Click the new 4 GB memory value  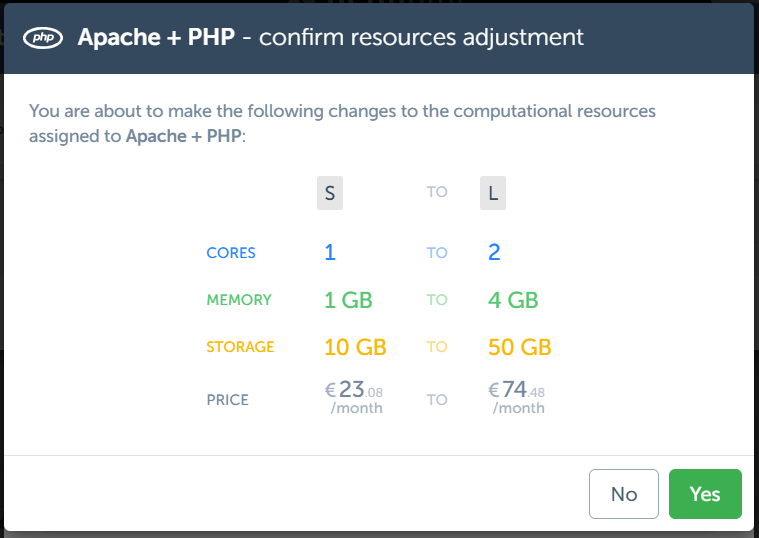coord(513,300)
